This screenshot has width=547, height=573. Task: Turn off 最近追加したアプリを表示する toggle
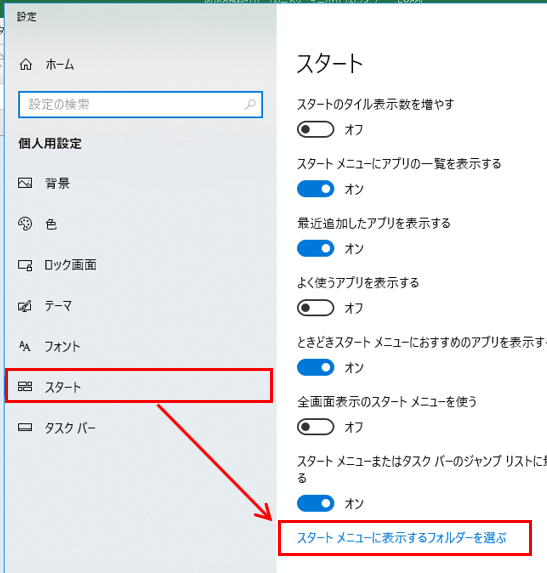pyautogui.click(x=315, y=248)
